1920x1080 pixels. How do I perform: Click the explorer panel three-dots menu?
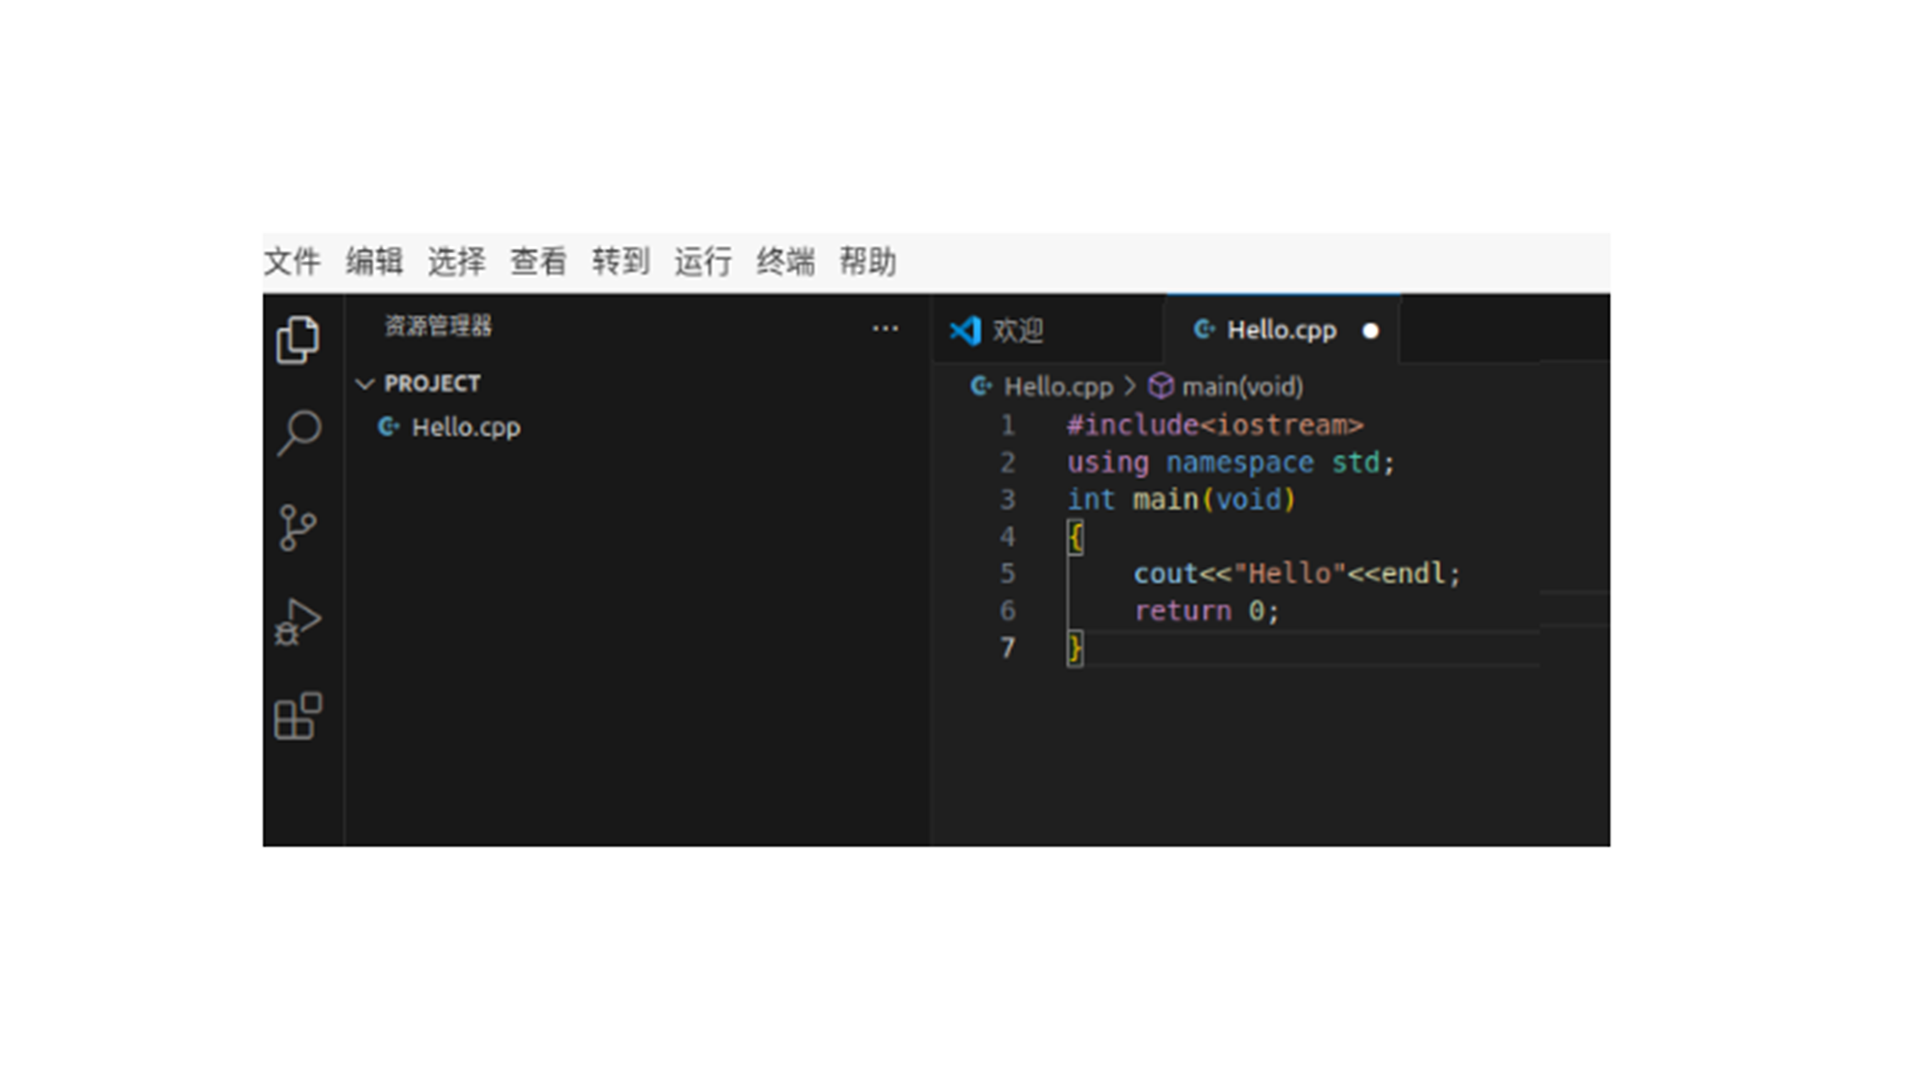[885, 328]
